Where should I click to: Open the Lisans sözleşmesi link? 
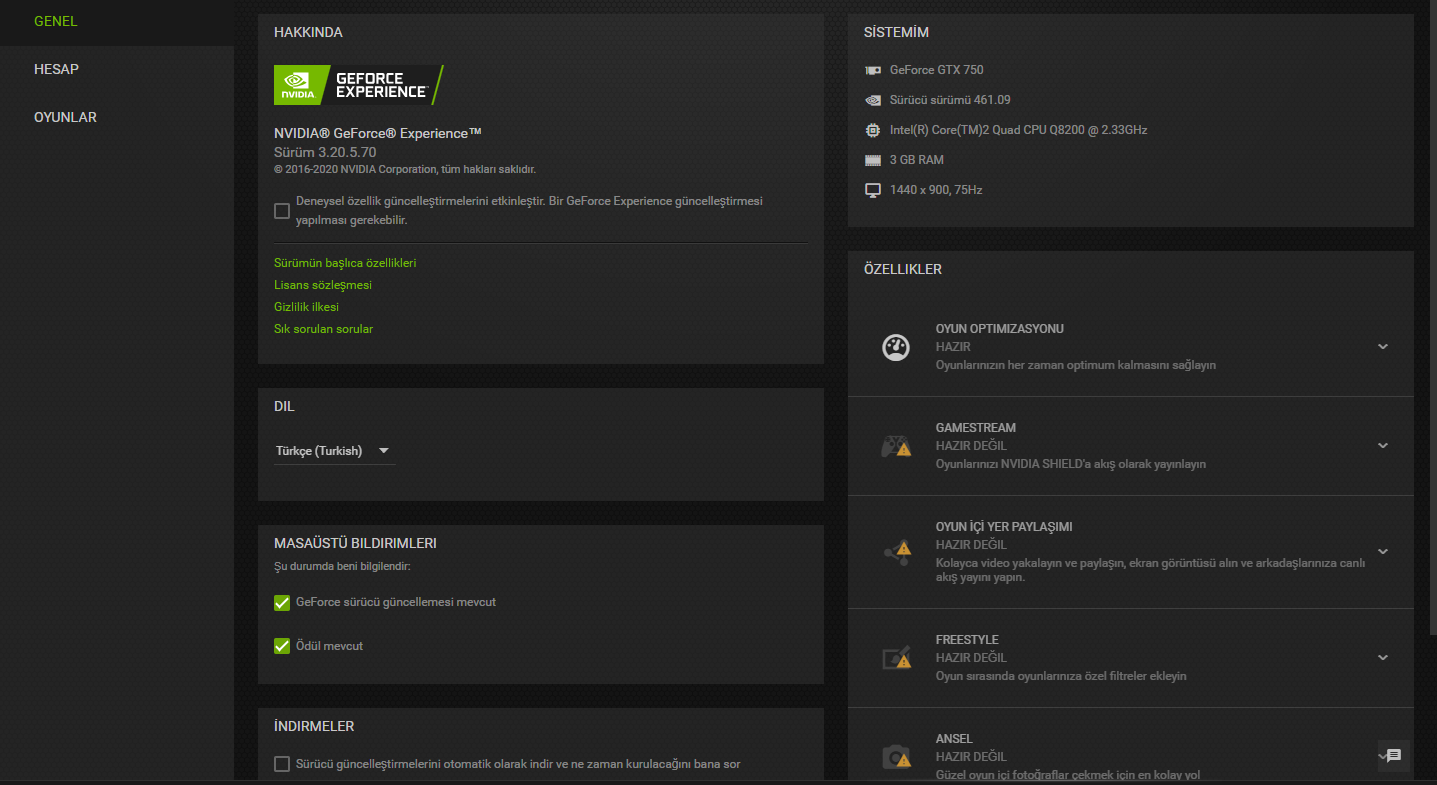tap(323, 285)
